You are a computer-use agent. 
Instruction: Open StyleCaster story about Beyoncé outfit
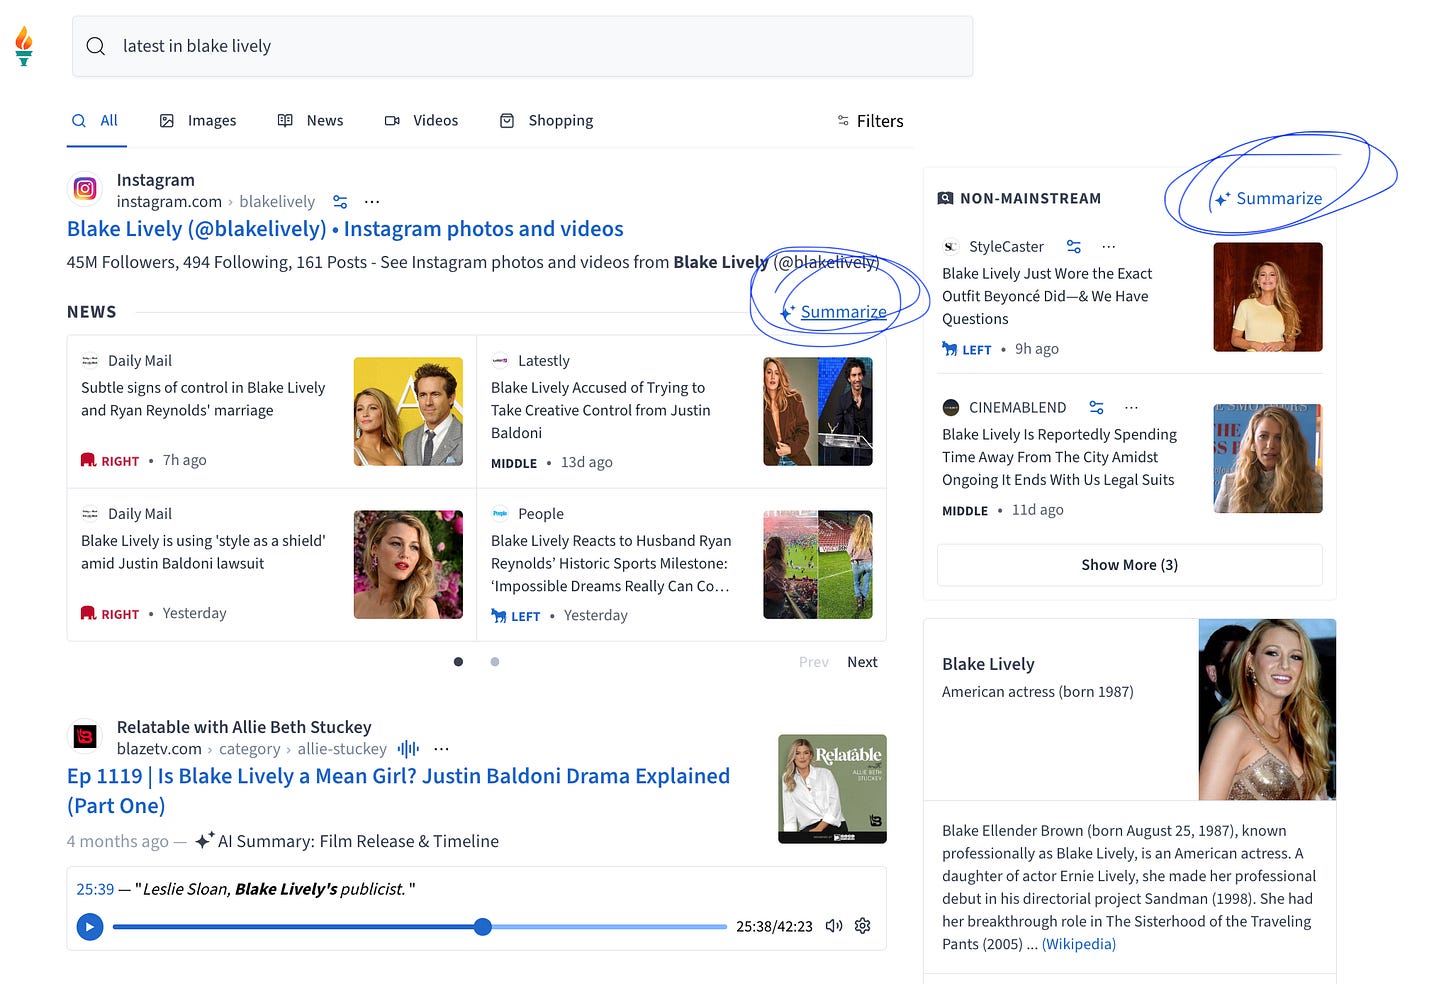(1047, 296)
